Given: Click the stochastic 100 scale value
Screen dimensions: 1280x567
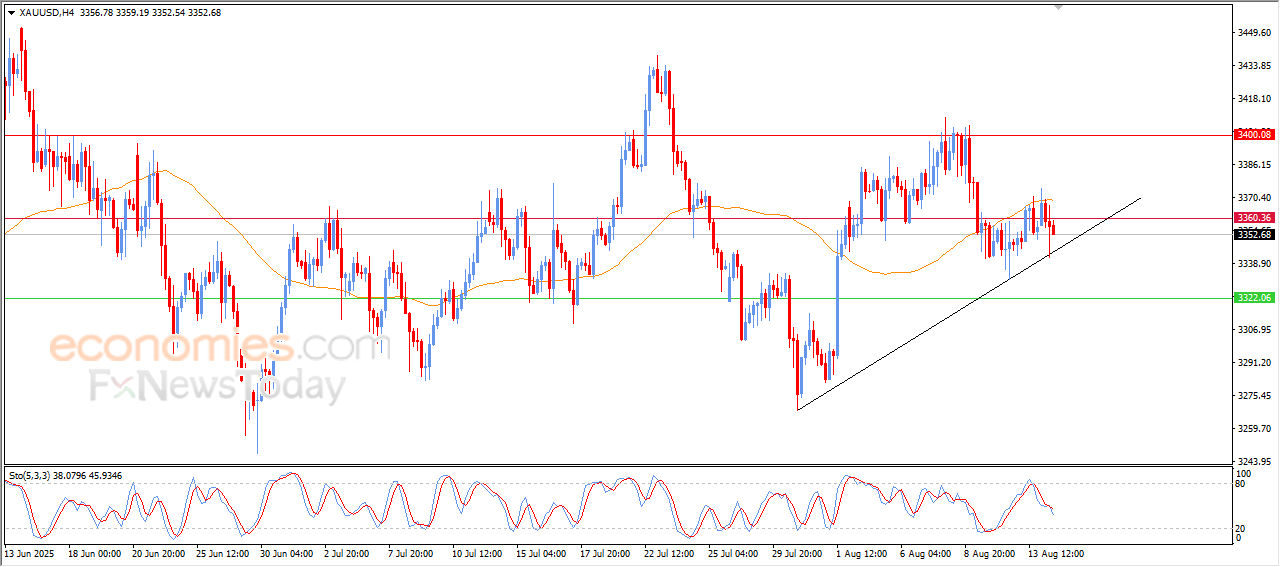Looking at the screenshot, I should tap(1246, 473).
